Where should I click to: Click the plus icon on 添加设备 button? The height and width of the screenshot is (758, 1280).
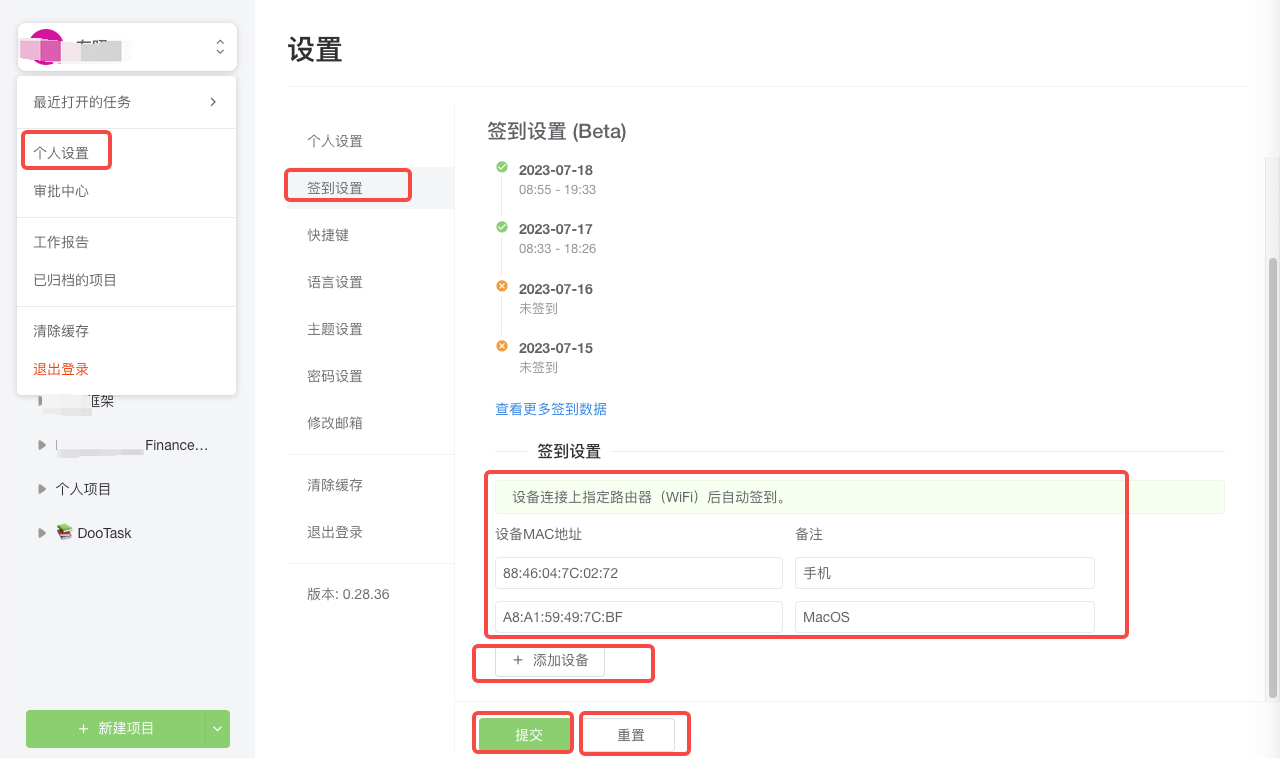coord(516,660)
